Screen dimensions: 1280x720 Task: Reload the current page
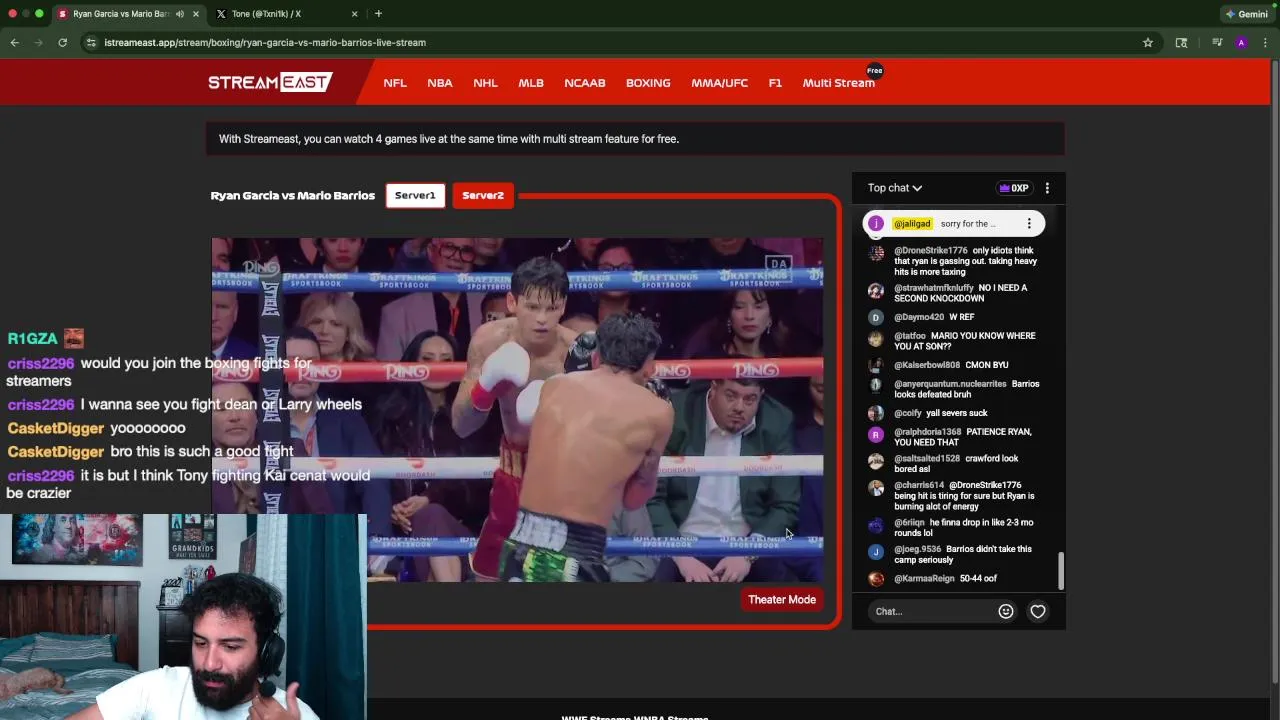click(62, 42)
